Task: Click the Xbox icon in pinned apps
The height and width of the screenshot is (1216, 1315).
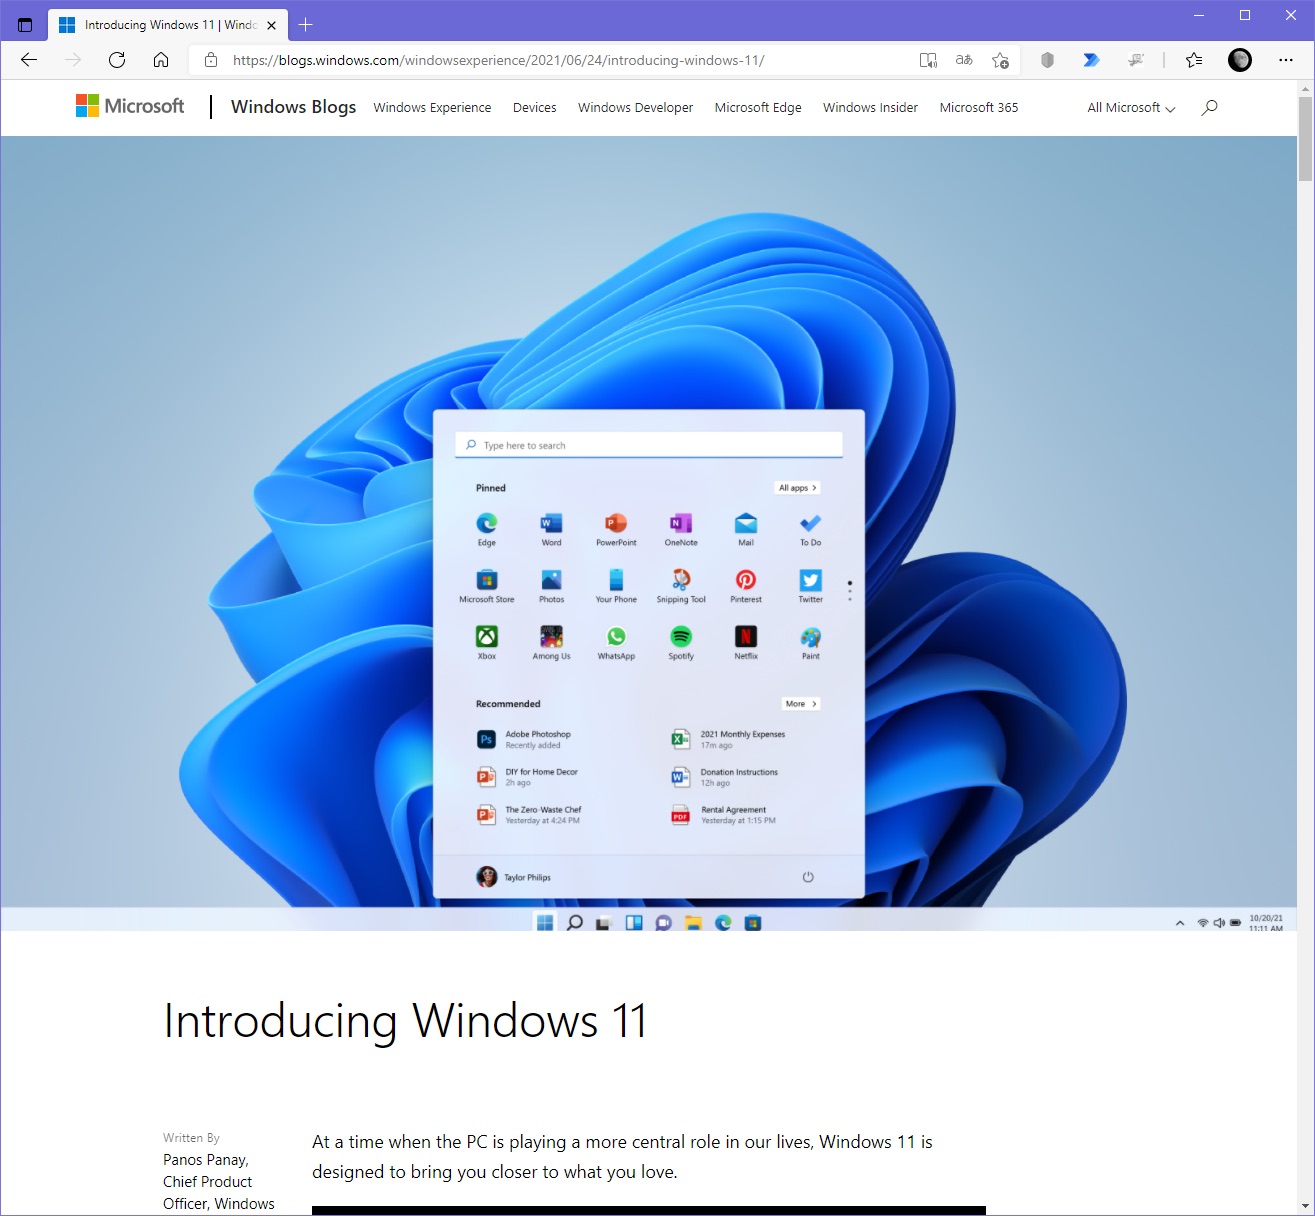Action: [487, 637]
